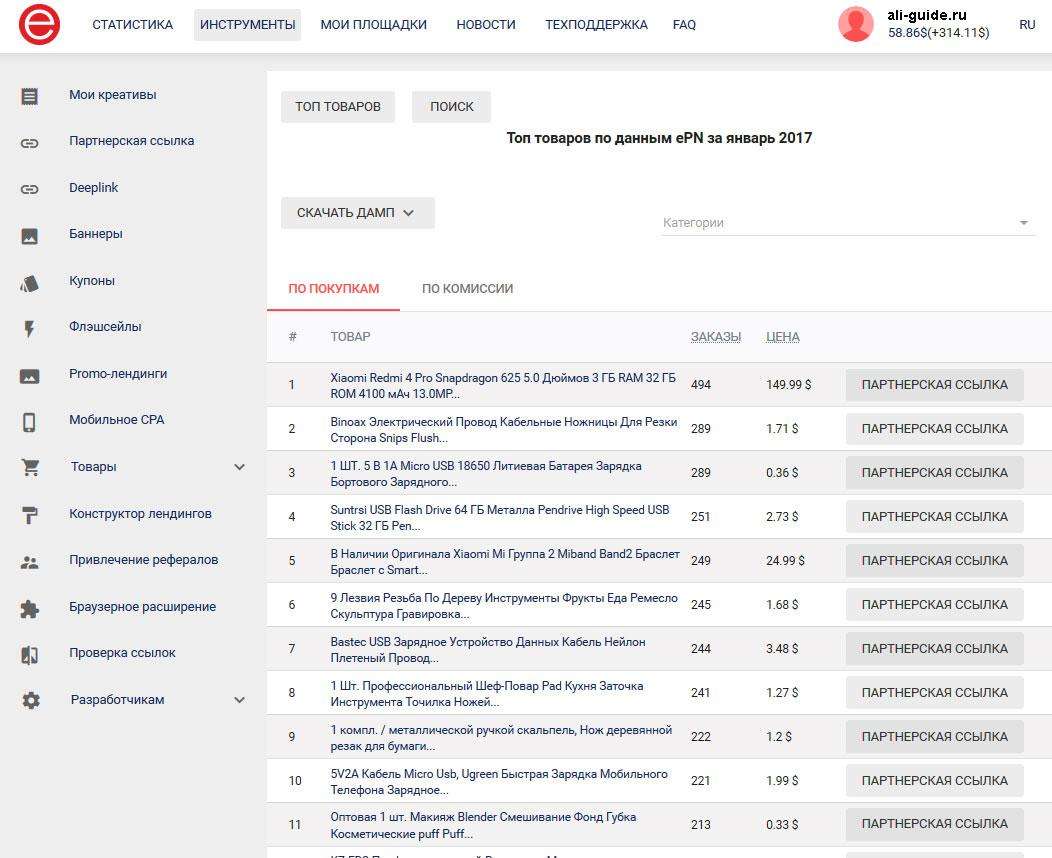Click the Товары shopping cart icon
The width and height of the screenshot is (1052, 858).
[30, 468]
